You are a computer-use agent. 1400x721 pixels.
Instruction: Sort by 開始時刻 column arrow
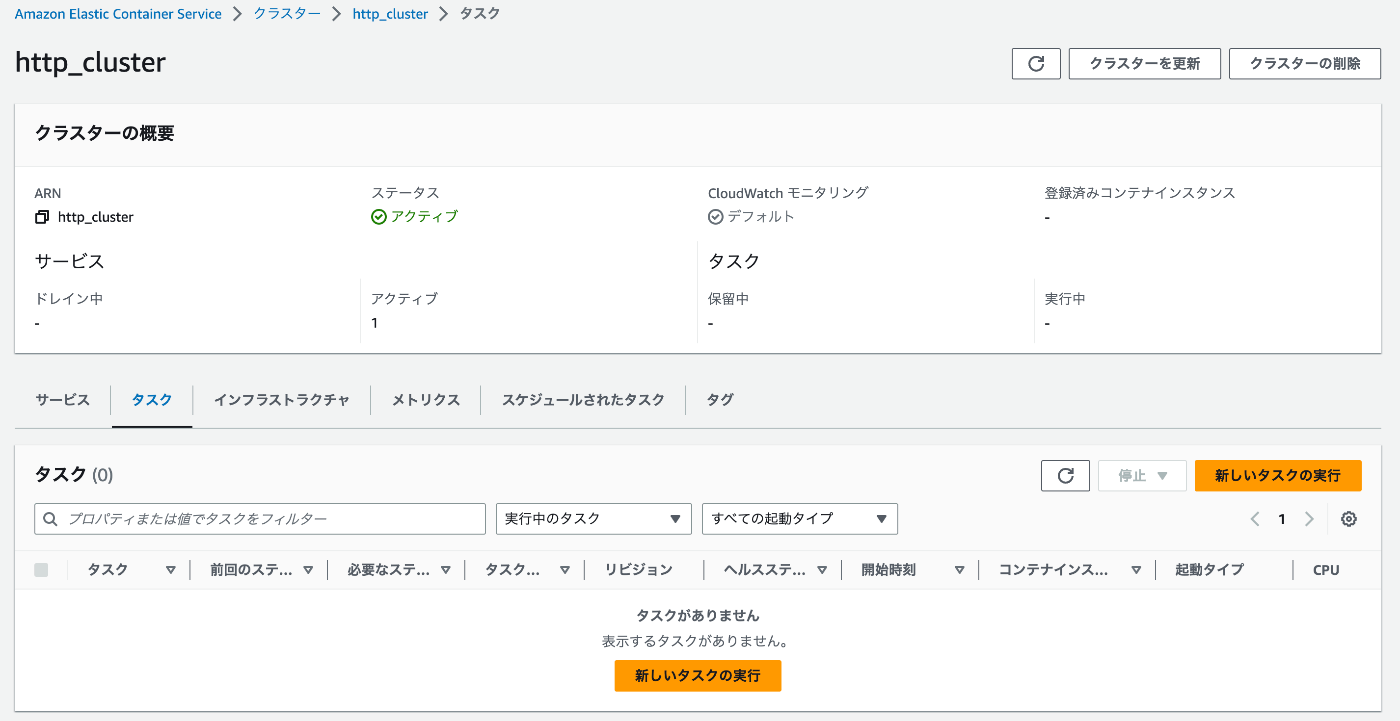tap(959, 570)
